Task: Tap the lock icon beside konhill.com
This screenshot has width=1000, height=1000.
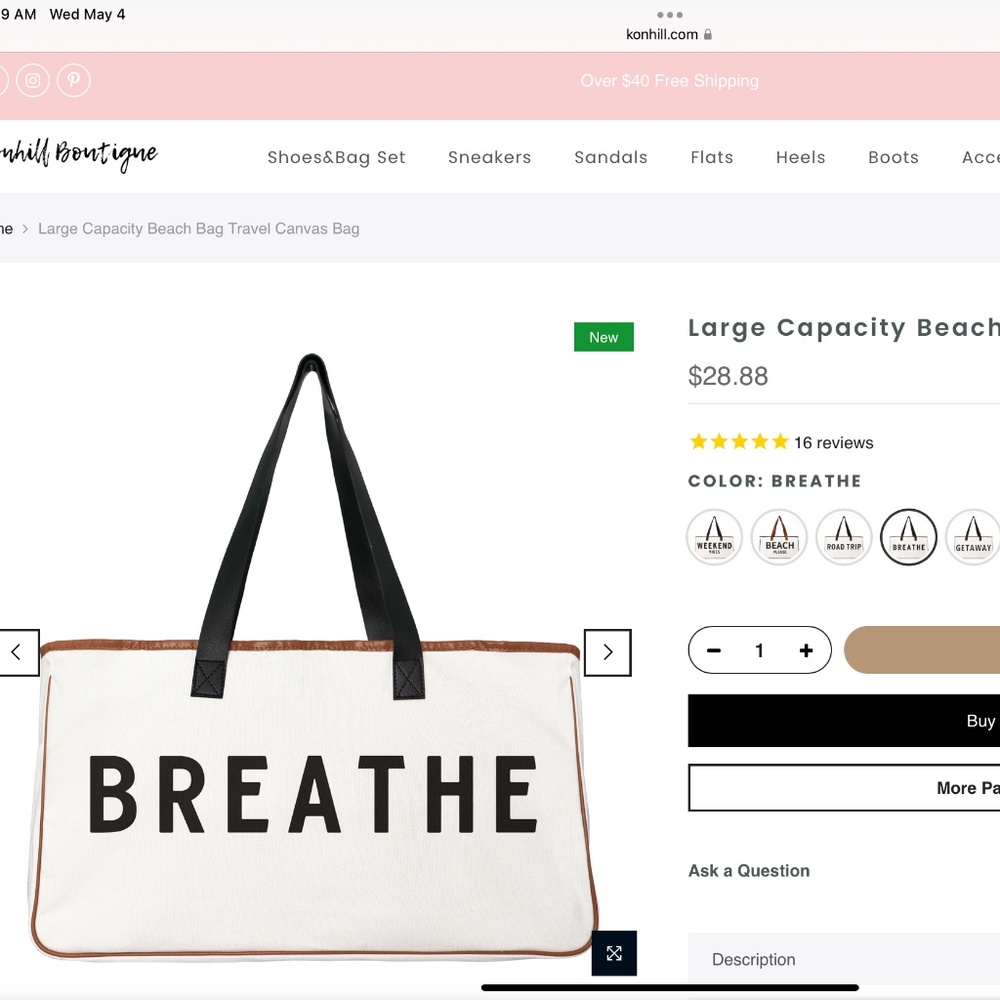Action: (707, 34)
